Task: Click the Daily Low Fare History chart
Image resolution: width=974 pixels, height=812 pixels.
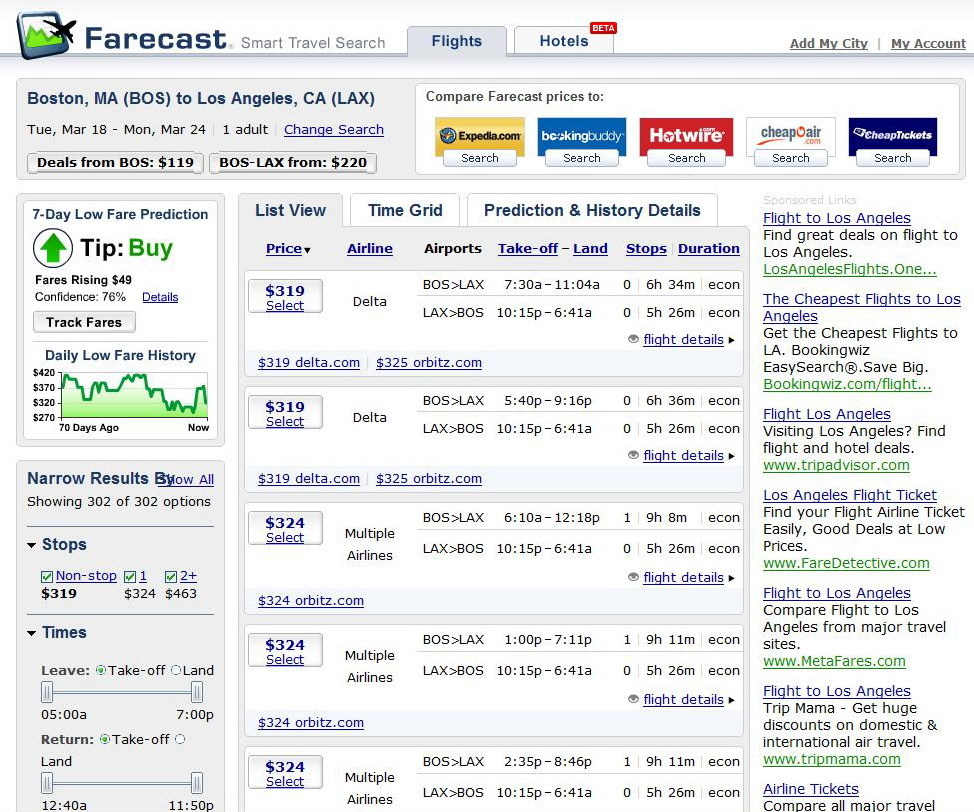Action: tap(134, 395)
